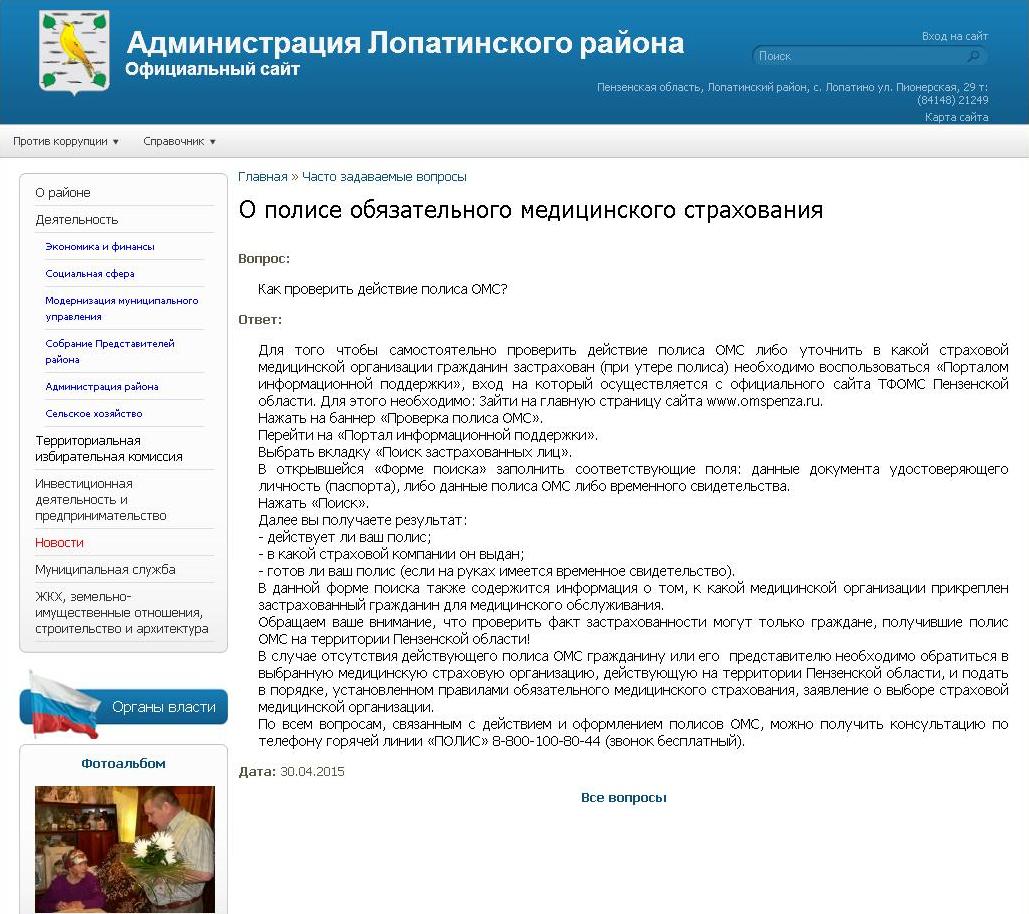
Task: Open Администрация района submenu link
Action: 102,386
